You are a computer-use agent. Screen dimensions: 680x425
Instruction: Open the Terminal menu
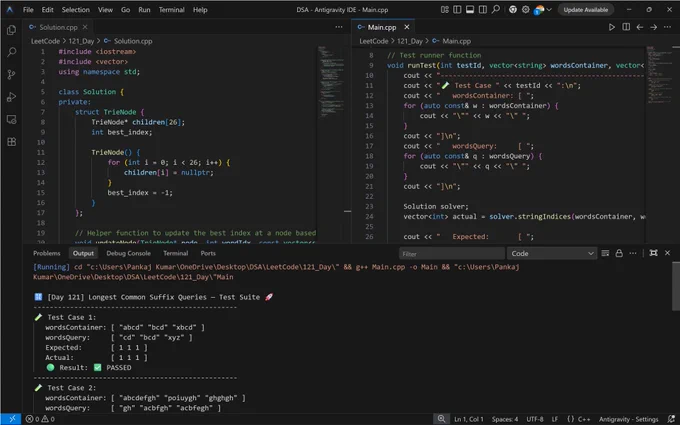(171, 10)
